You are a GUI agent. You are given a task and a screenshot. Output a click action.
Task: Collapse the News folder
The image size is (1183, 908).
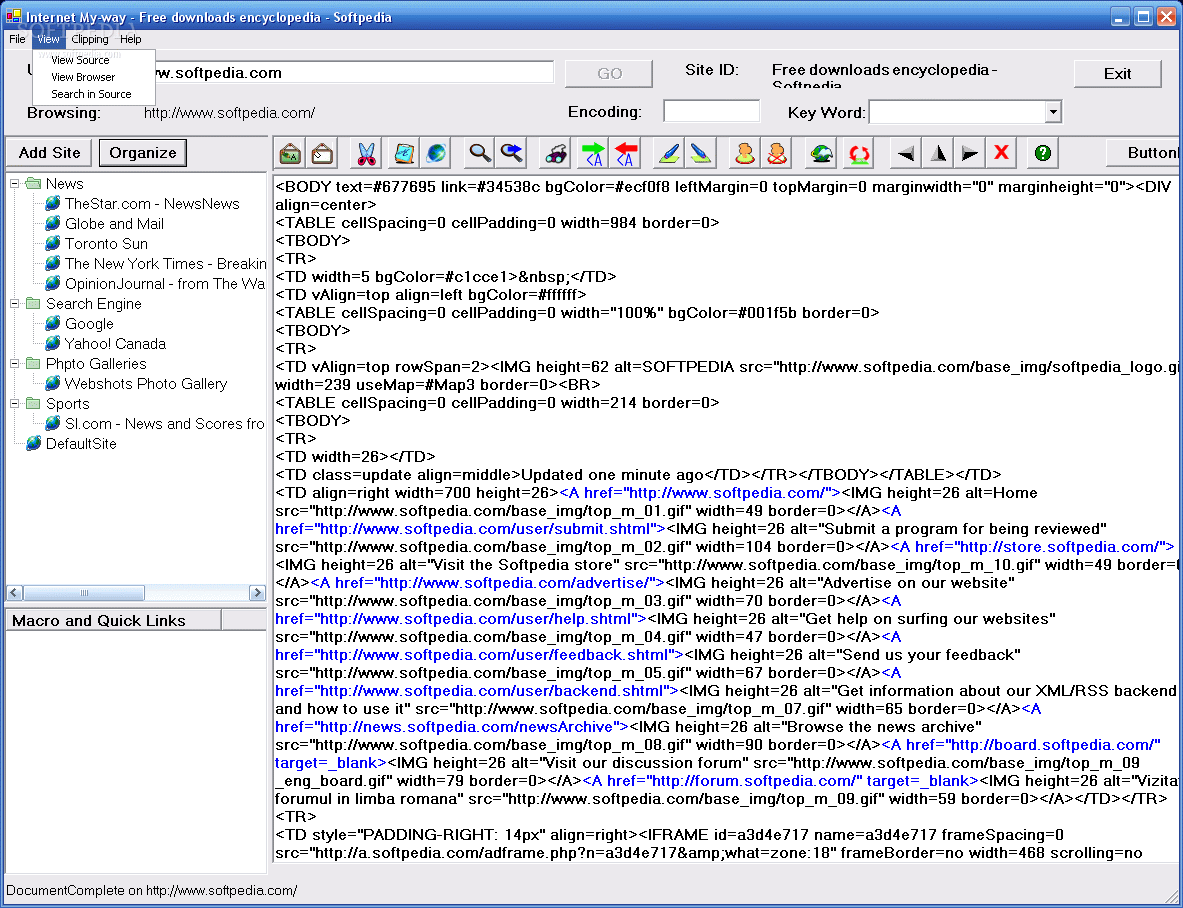[14, 183]
